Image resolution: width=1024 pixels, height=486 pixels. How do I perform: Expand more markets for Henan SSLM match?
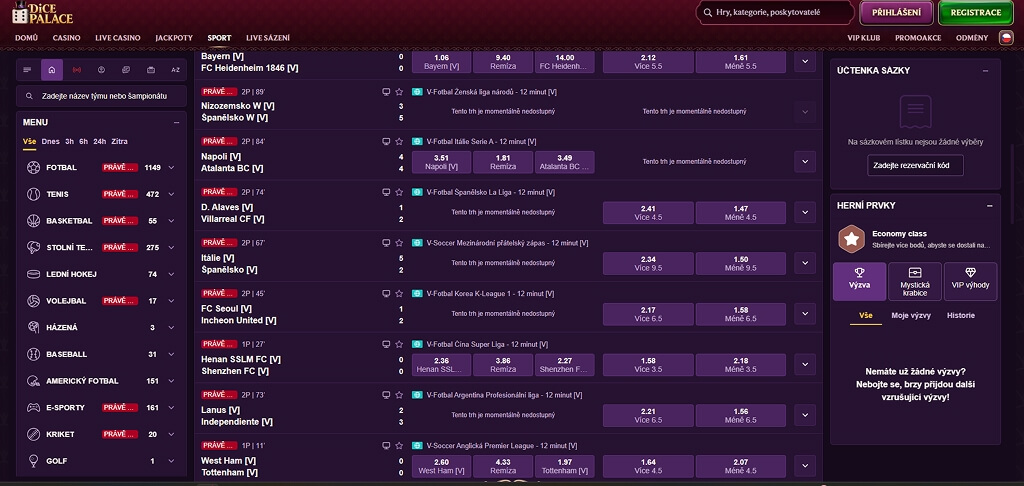pos(805,364)
